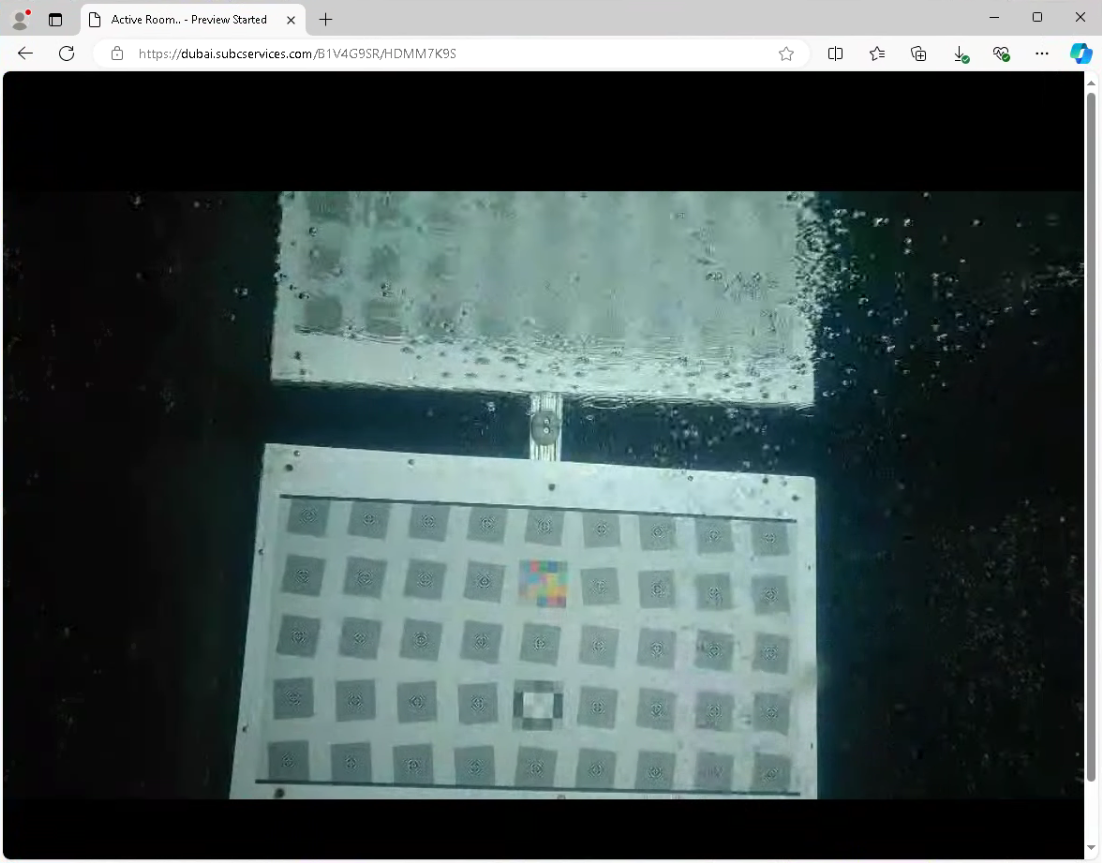Open the tab actions menu
Viewport: 1102px width, 863px height.
pyautogui.click(x=55, y=19)
